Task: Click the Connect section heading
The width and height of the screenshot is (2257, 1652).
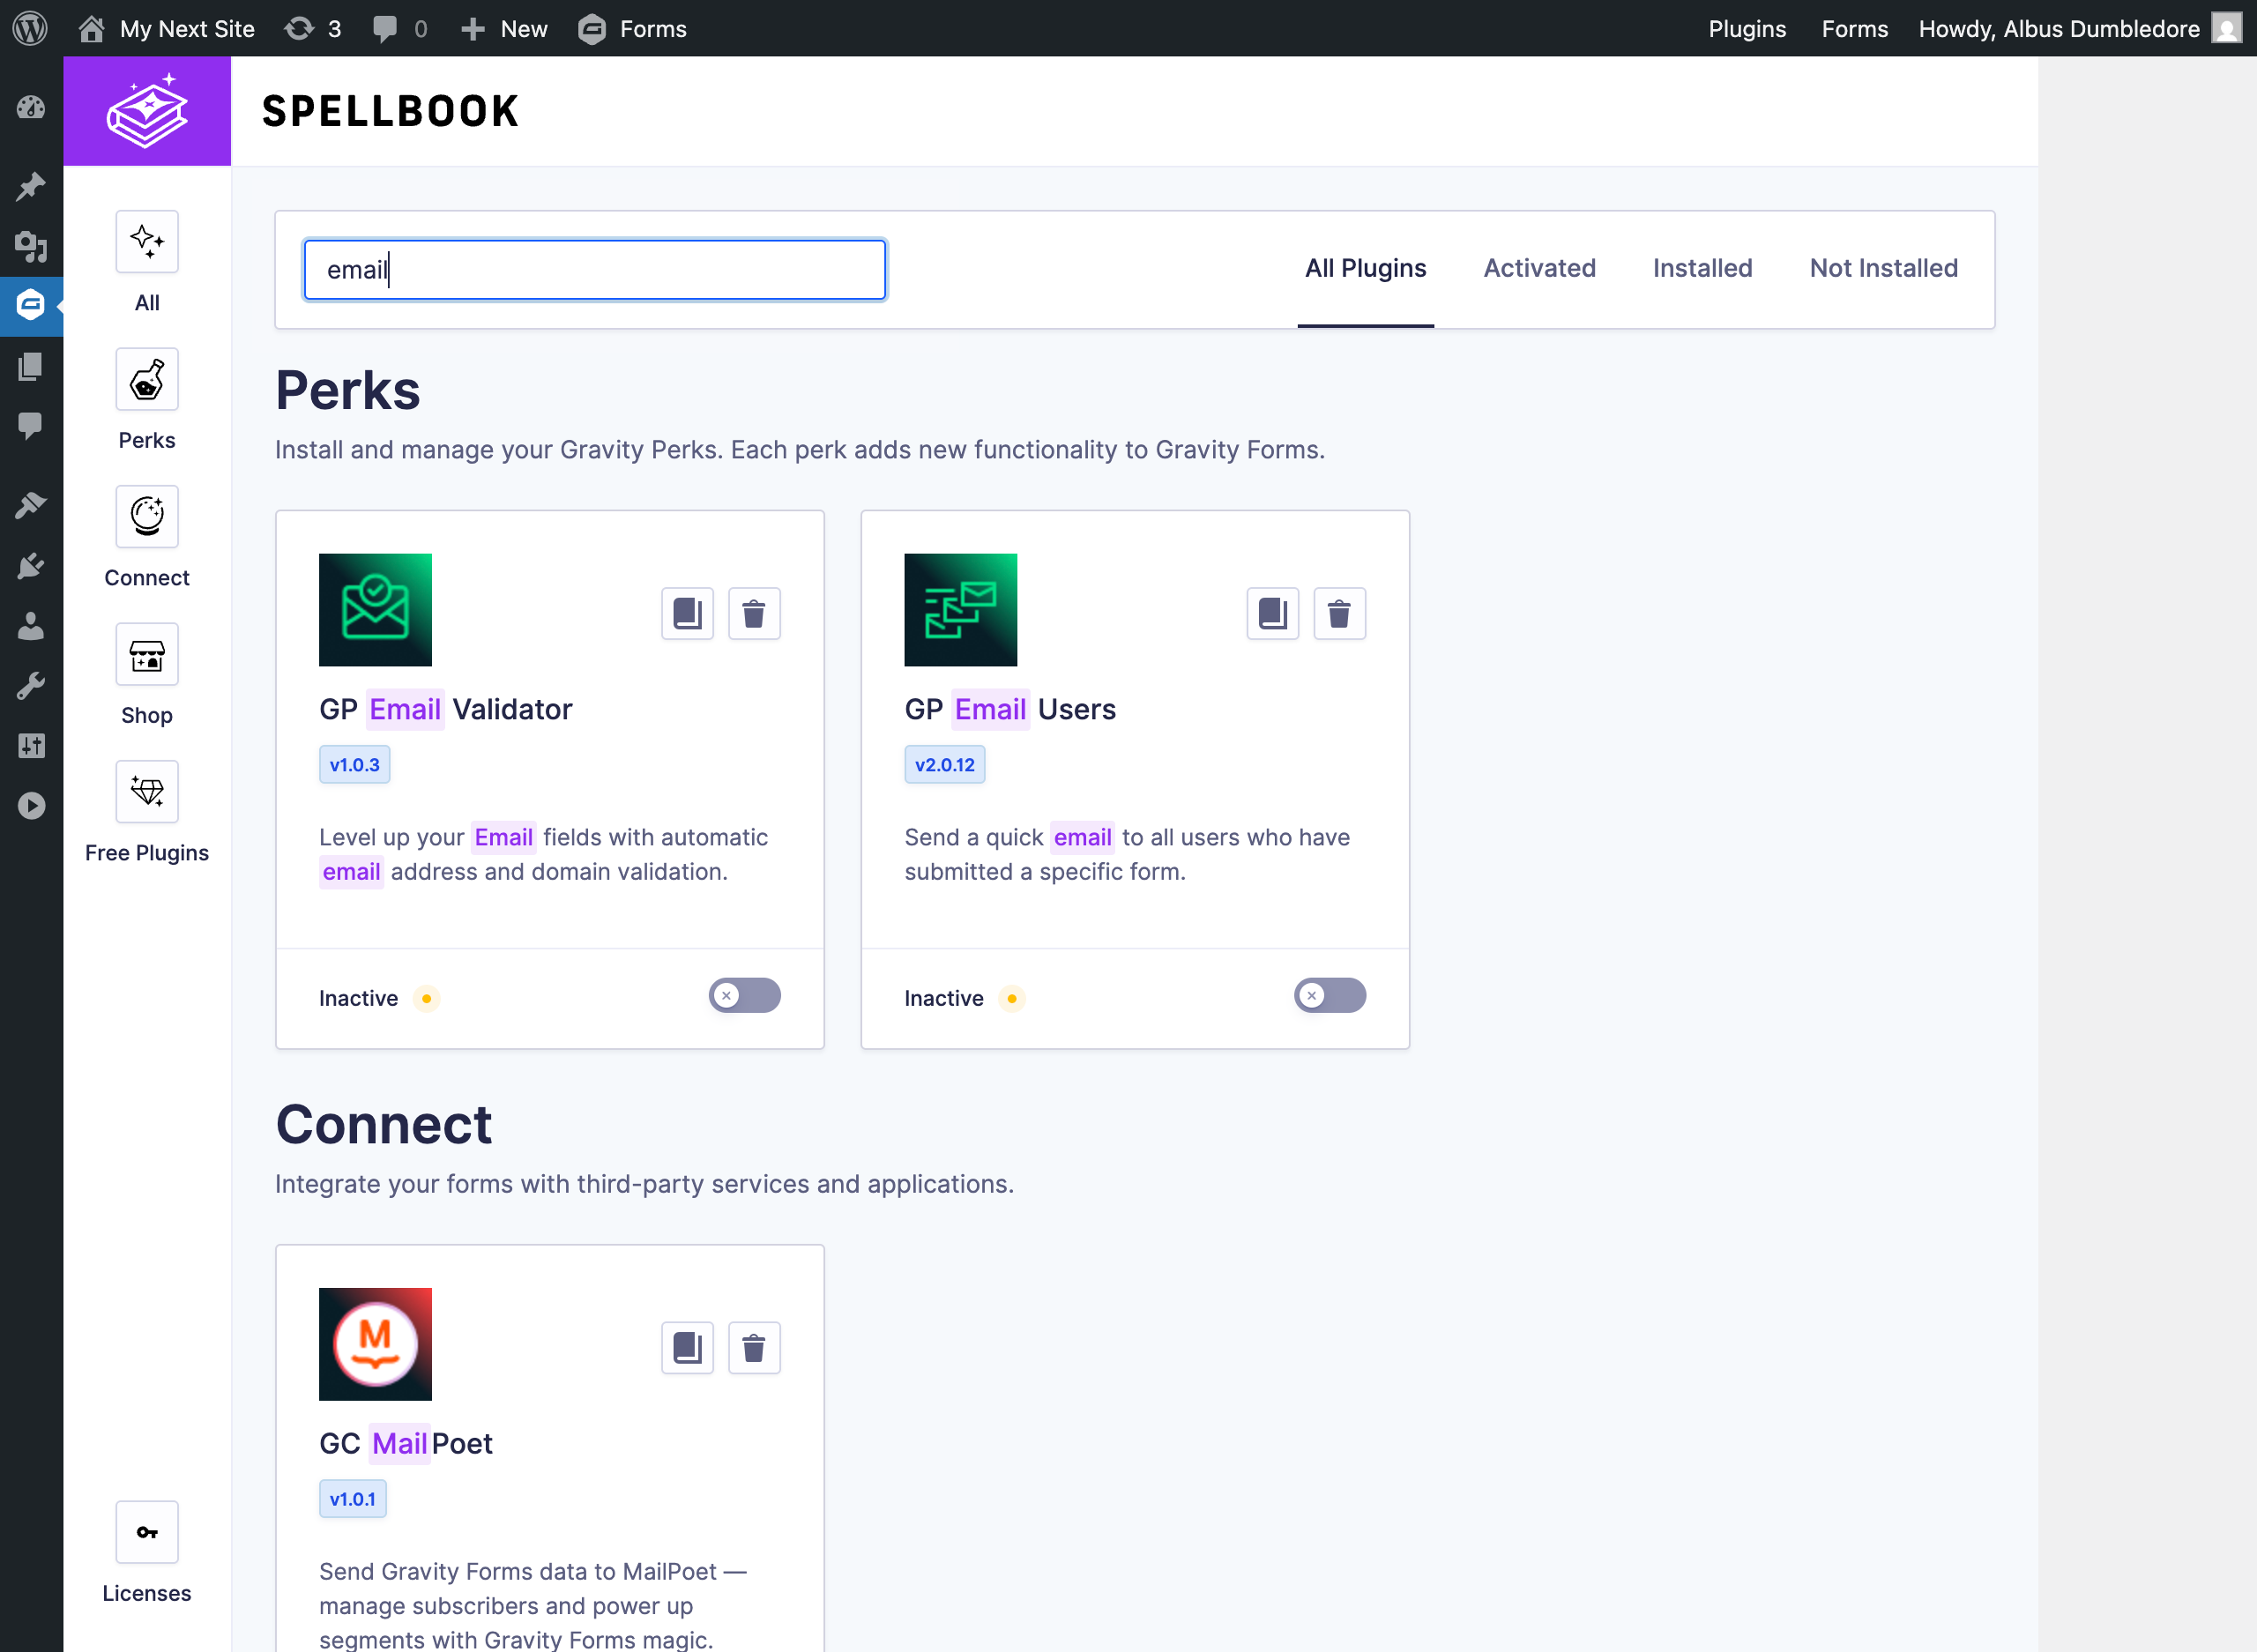Action: point(383,1124)
